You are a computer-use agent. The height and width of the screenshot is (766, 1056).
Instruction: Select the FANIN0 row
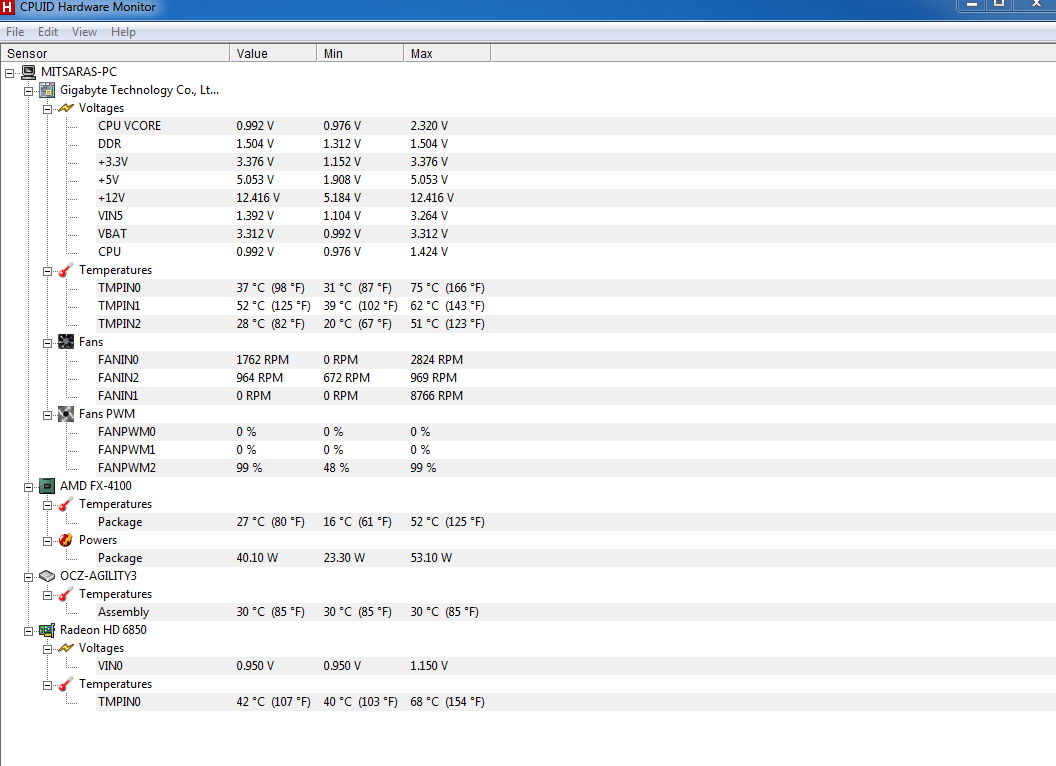coord(576,360)
